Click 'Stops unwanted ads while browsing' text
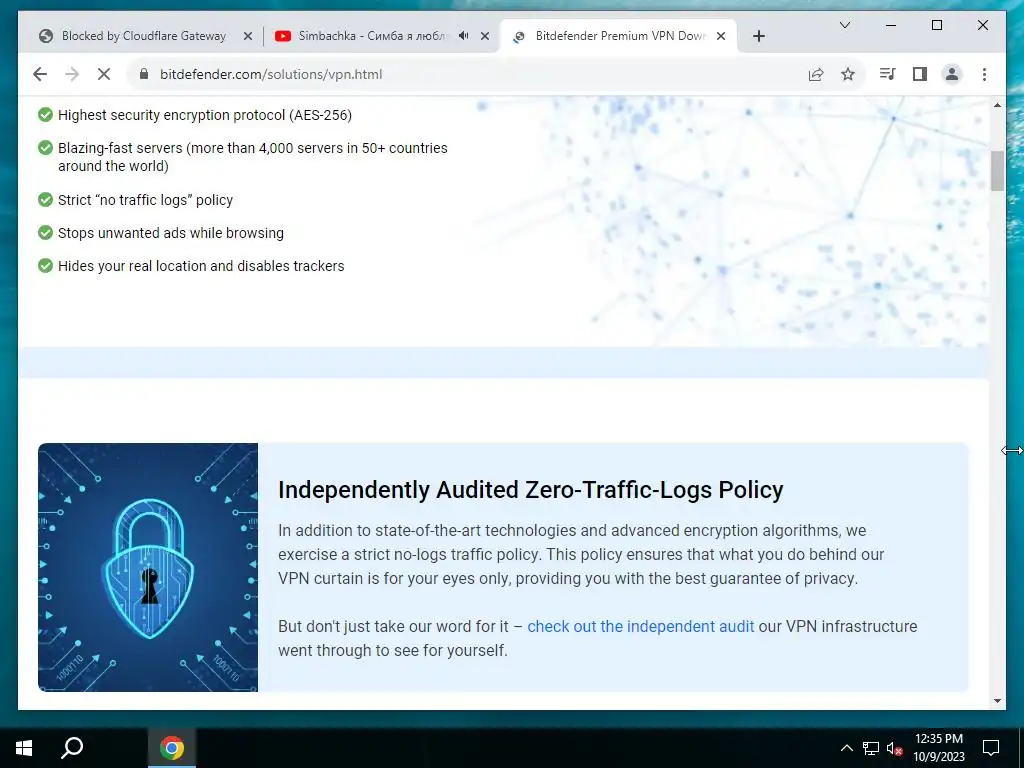1024x768 pixels. point(170,233)
